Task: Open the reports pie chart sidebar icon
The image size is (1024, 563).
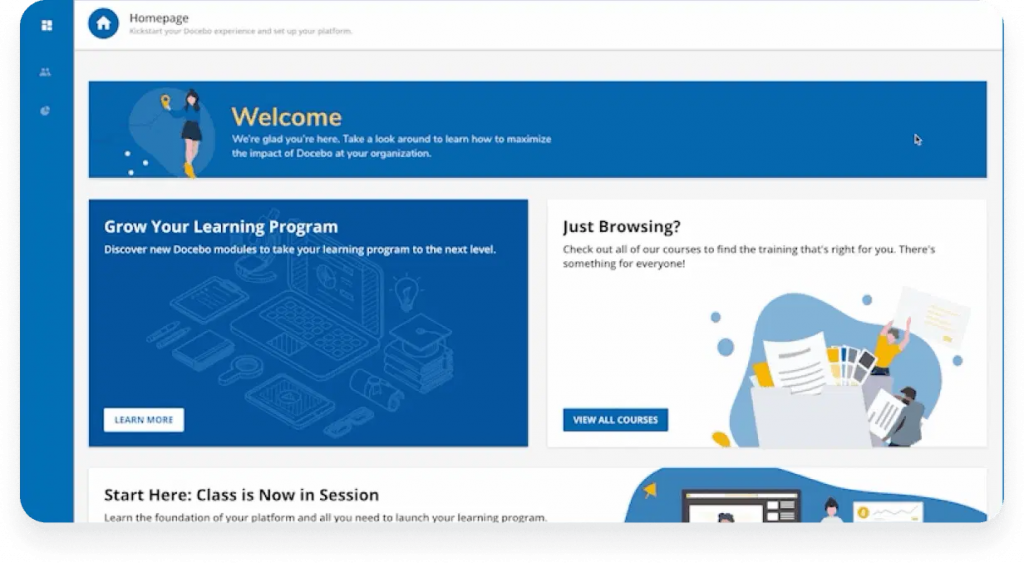Action: pyautogui.click(x=45, y=110)
